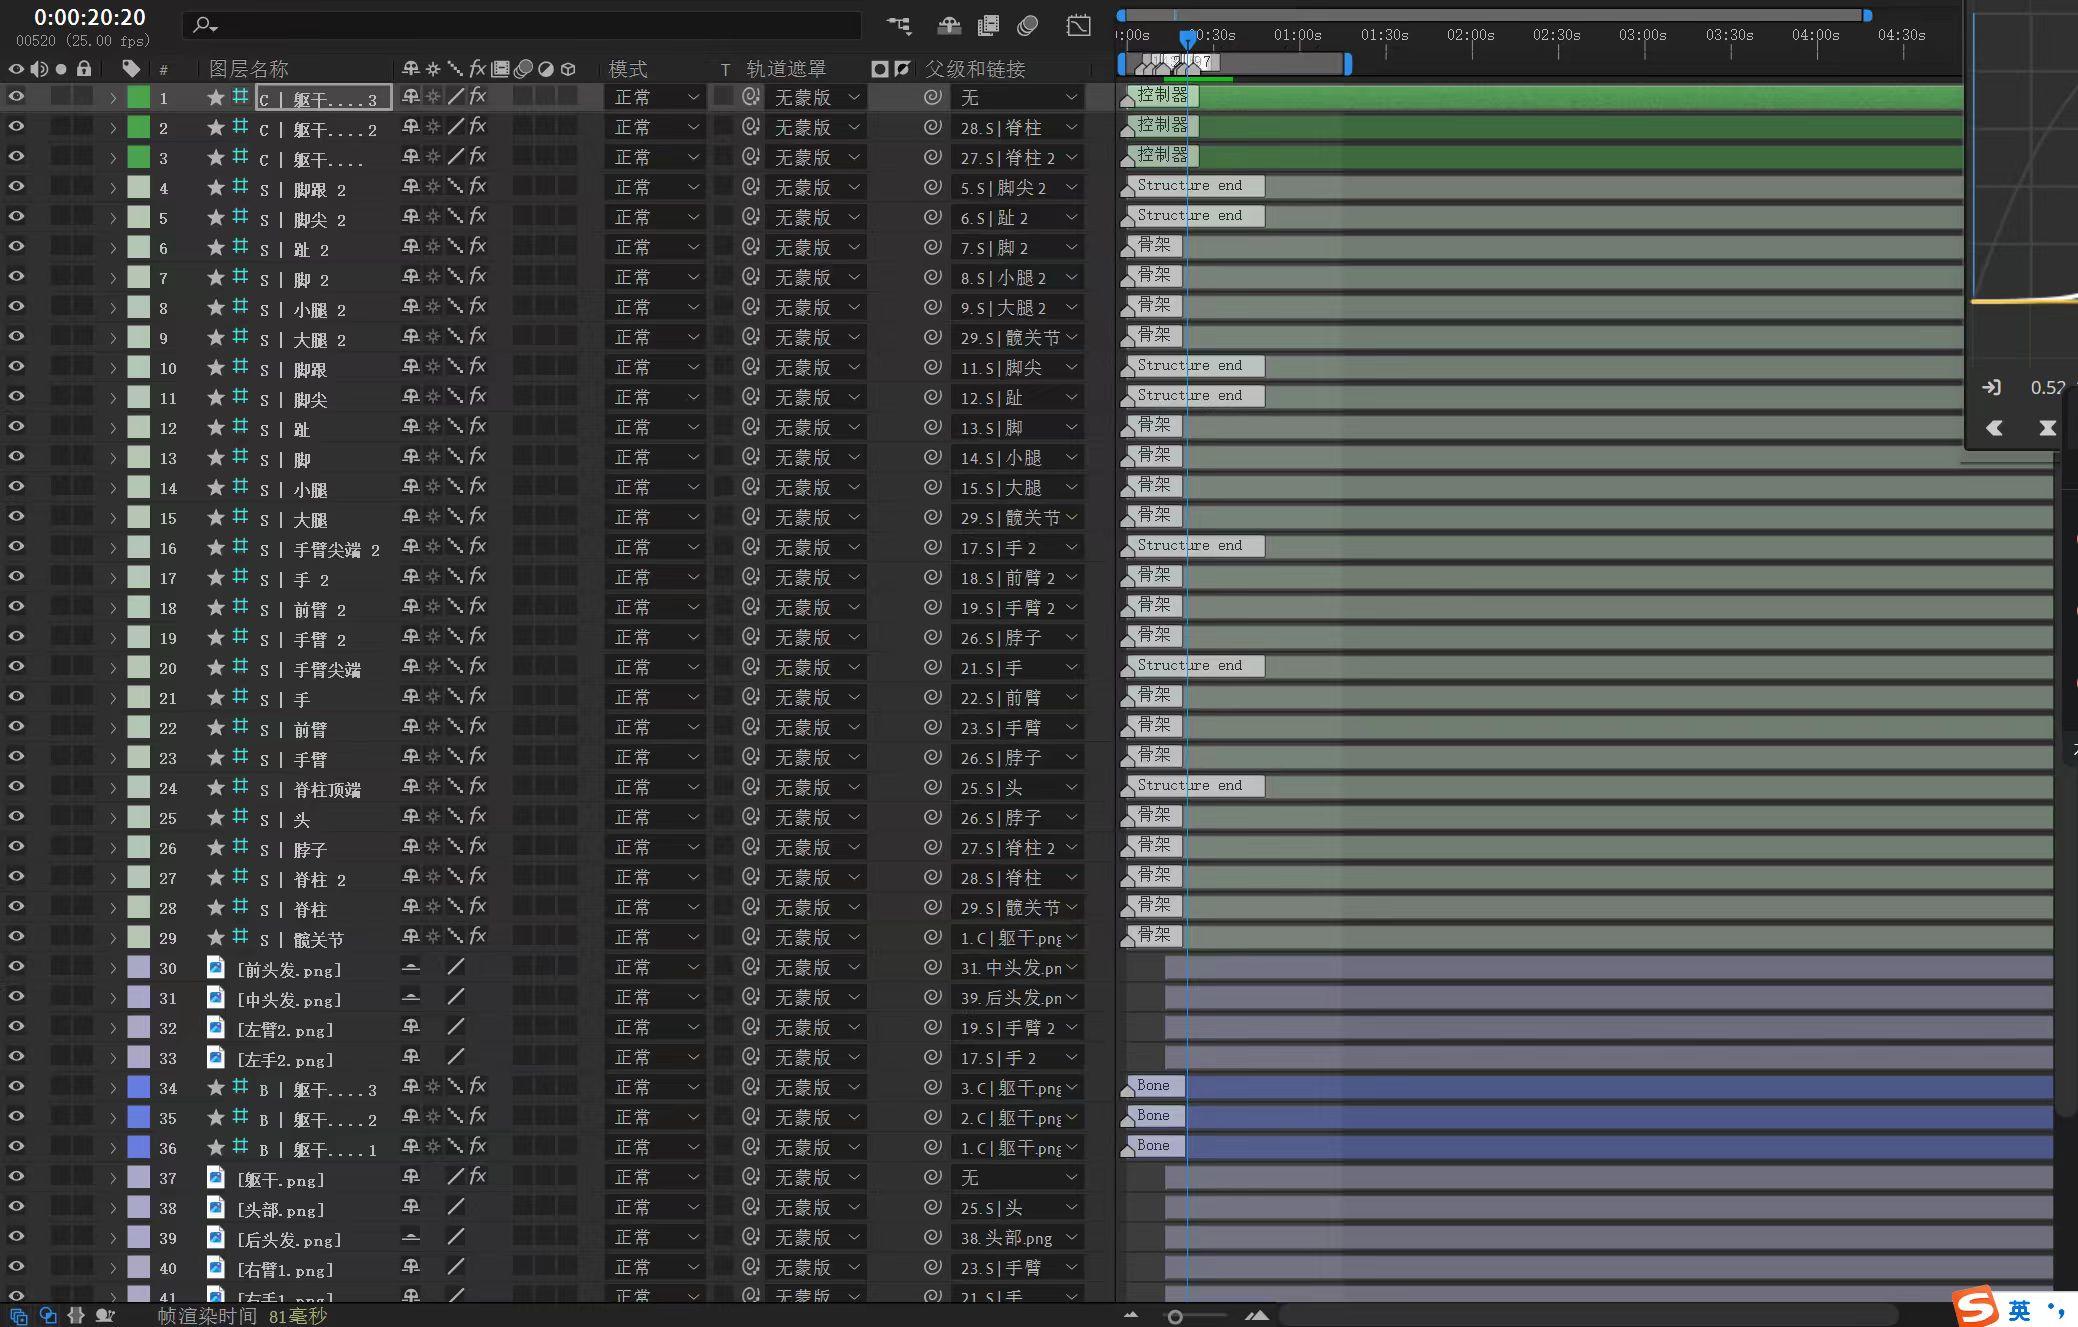2078x1327 pixels.
Task: Toggle the Shy layers hide switch
Action: [x=948, y=26]
